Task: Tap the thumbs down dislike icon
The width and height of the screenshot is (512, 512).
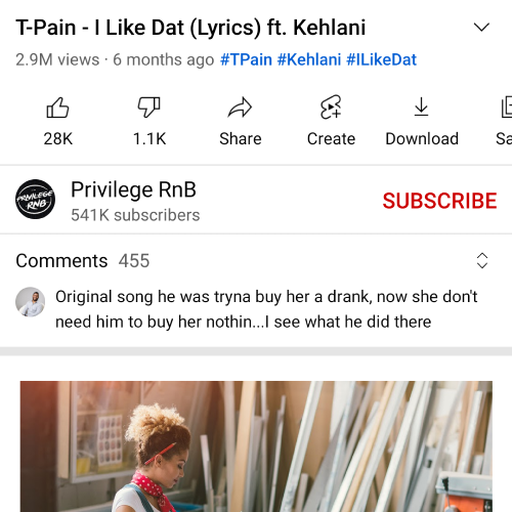Action: [x=149, y=108]
